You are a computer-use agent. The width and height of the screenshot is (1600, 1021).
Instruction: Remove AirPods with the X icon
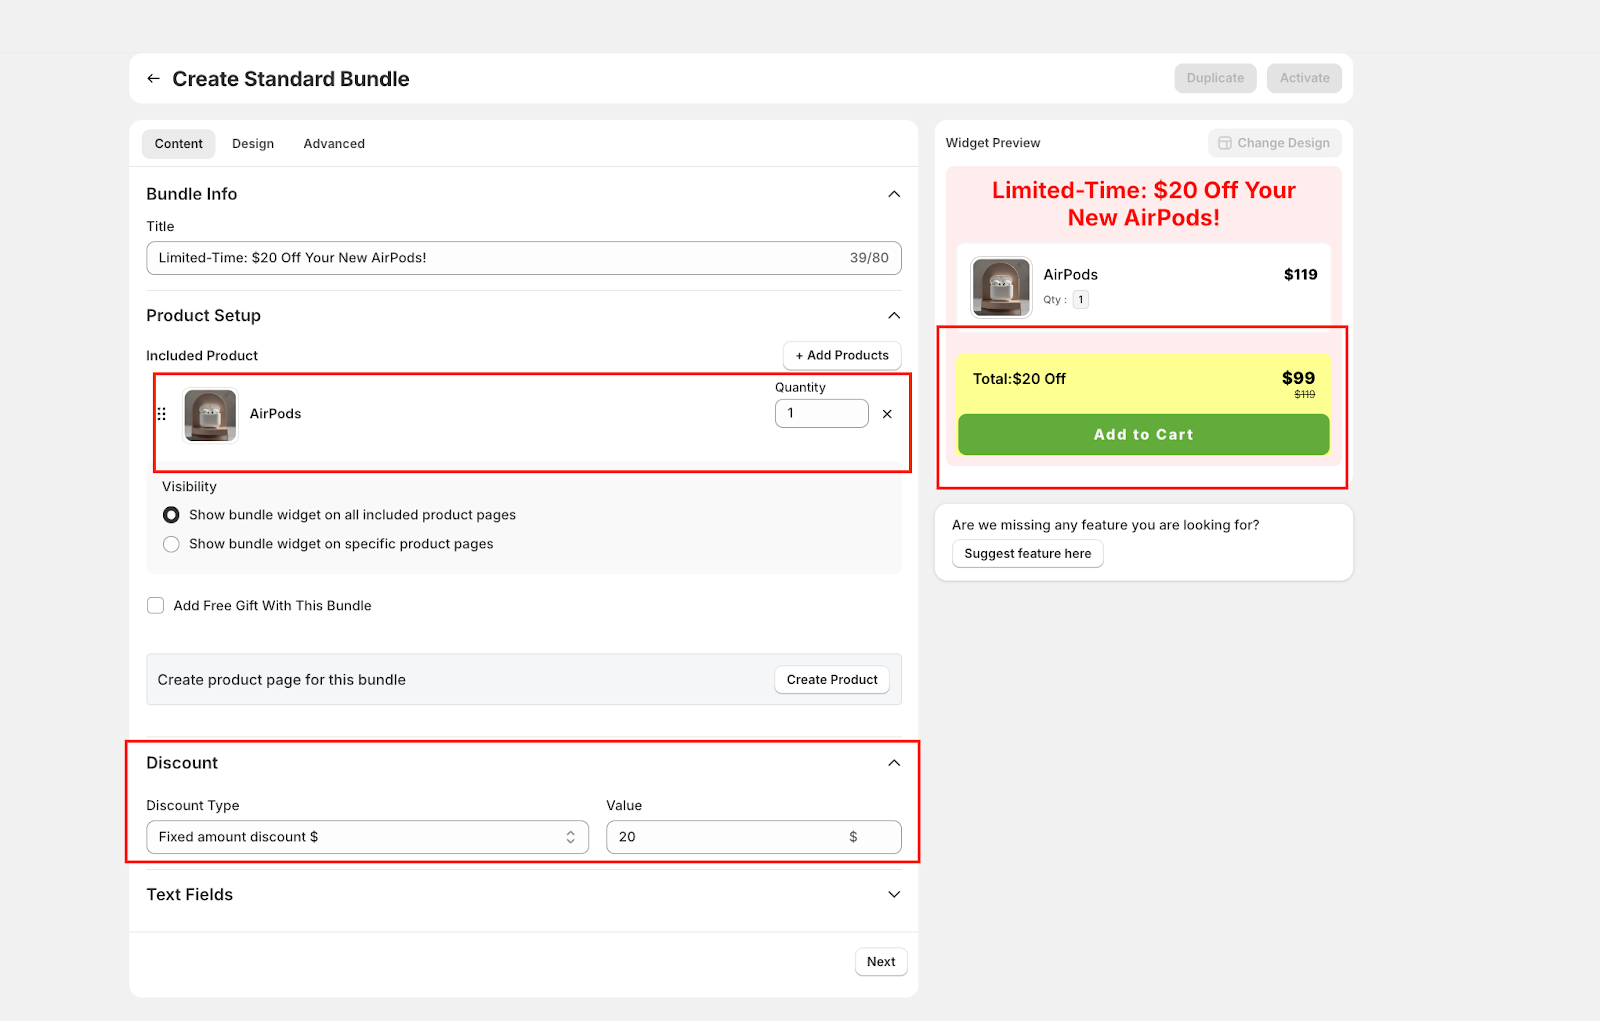pos(887,414)
